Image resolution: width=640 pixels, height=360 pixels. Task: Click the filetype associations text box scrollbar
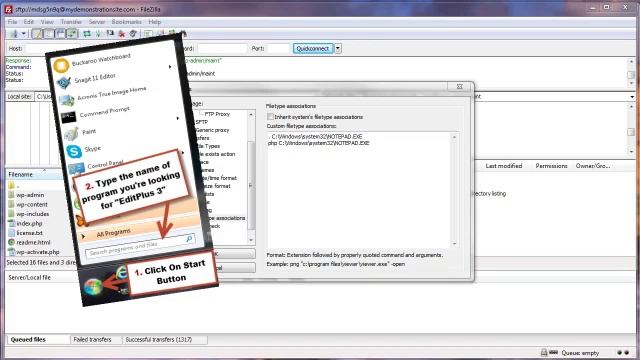454,190
